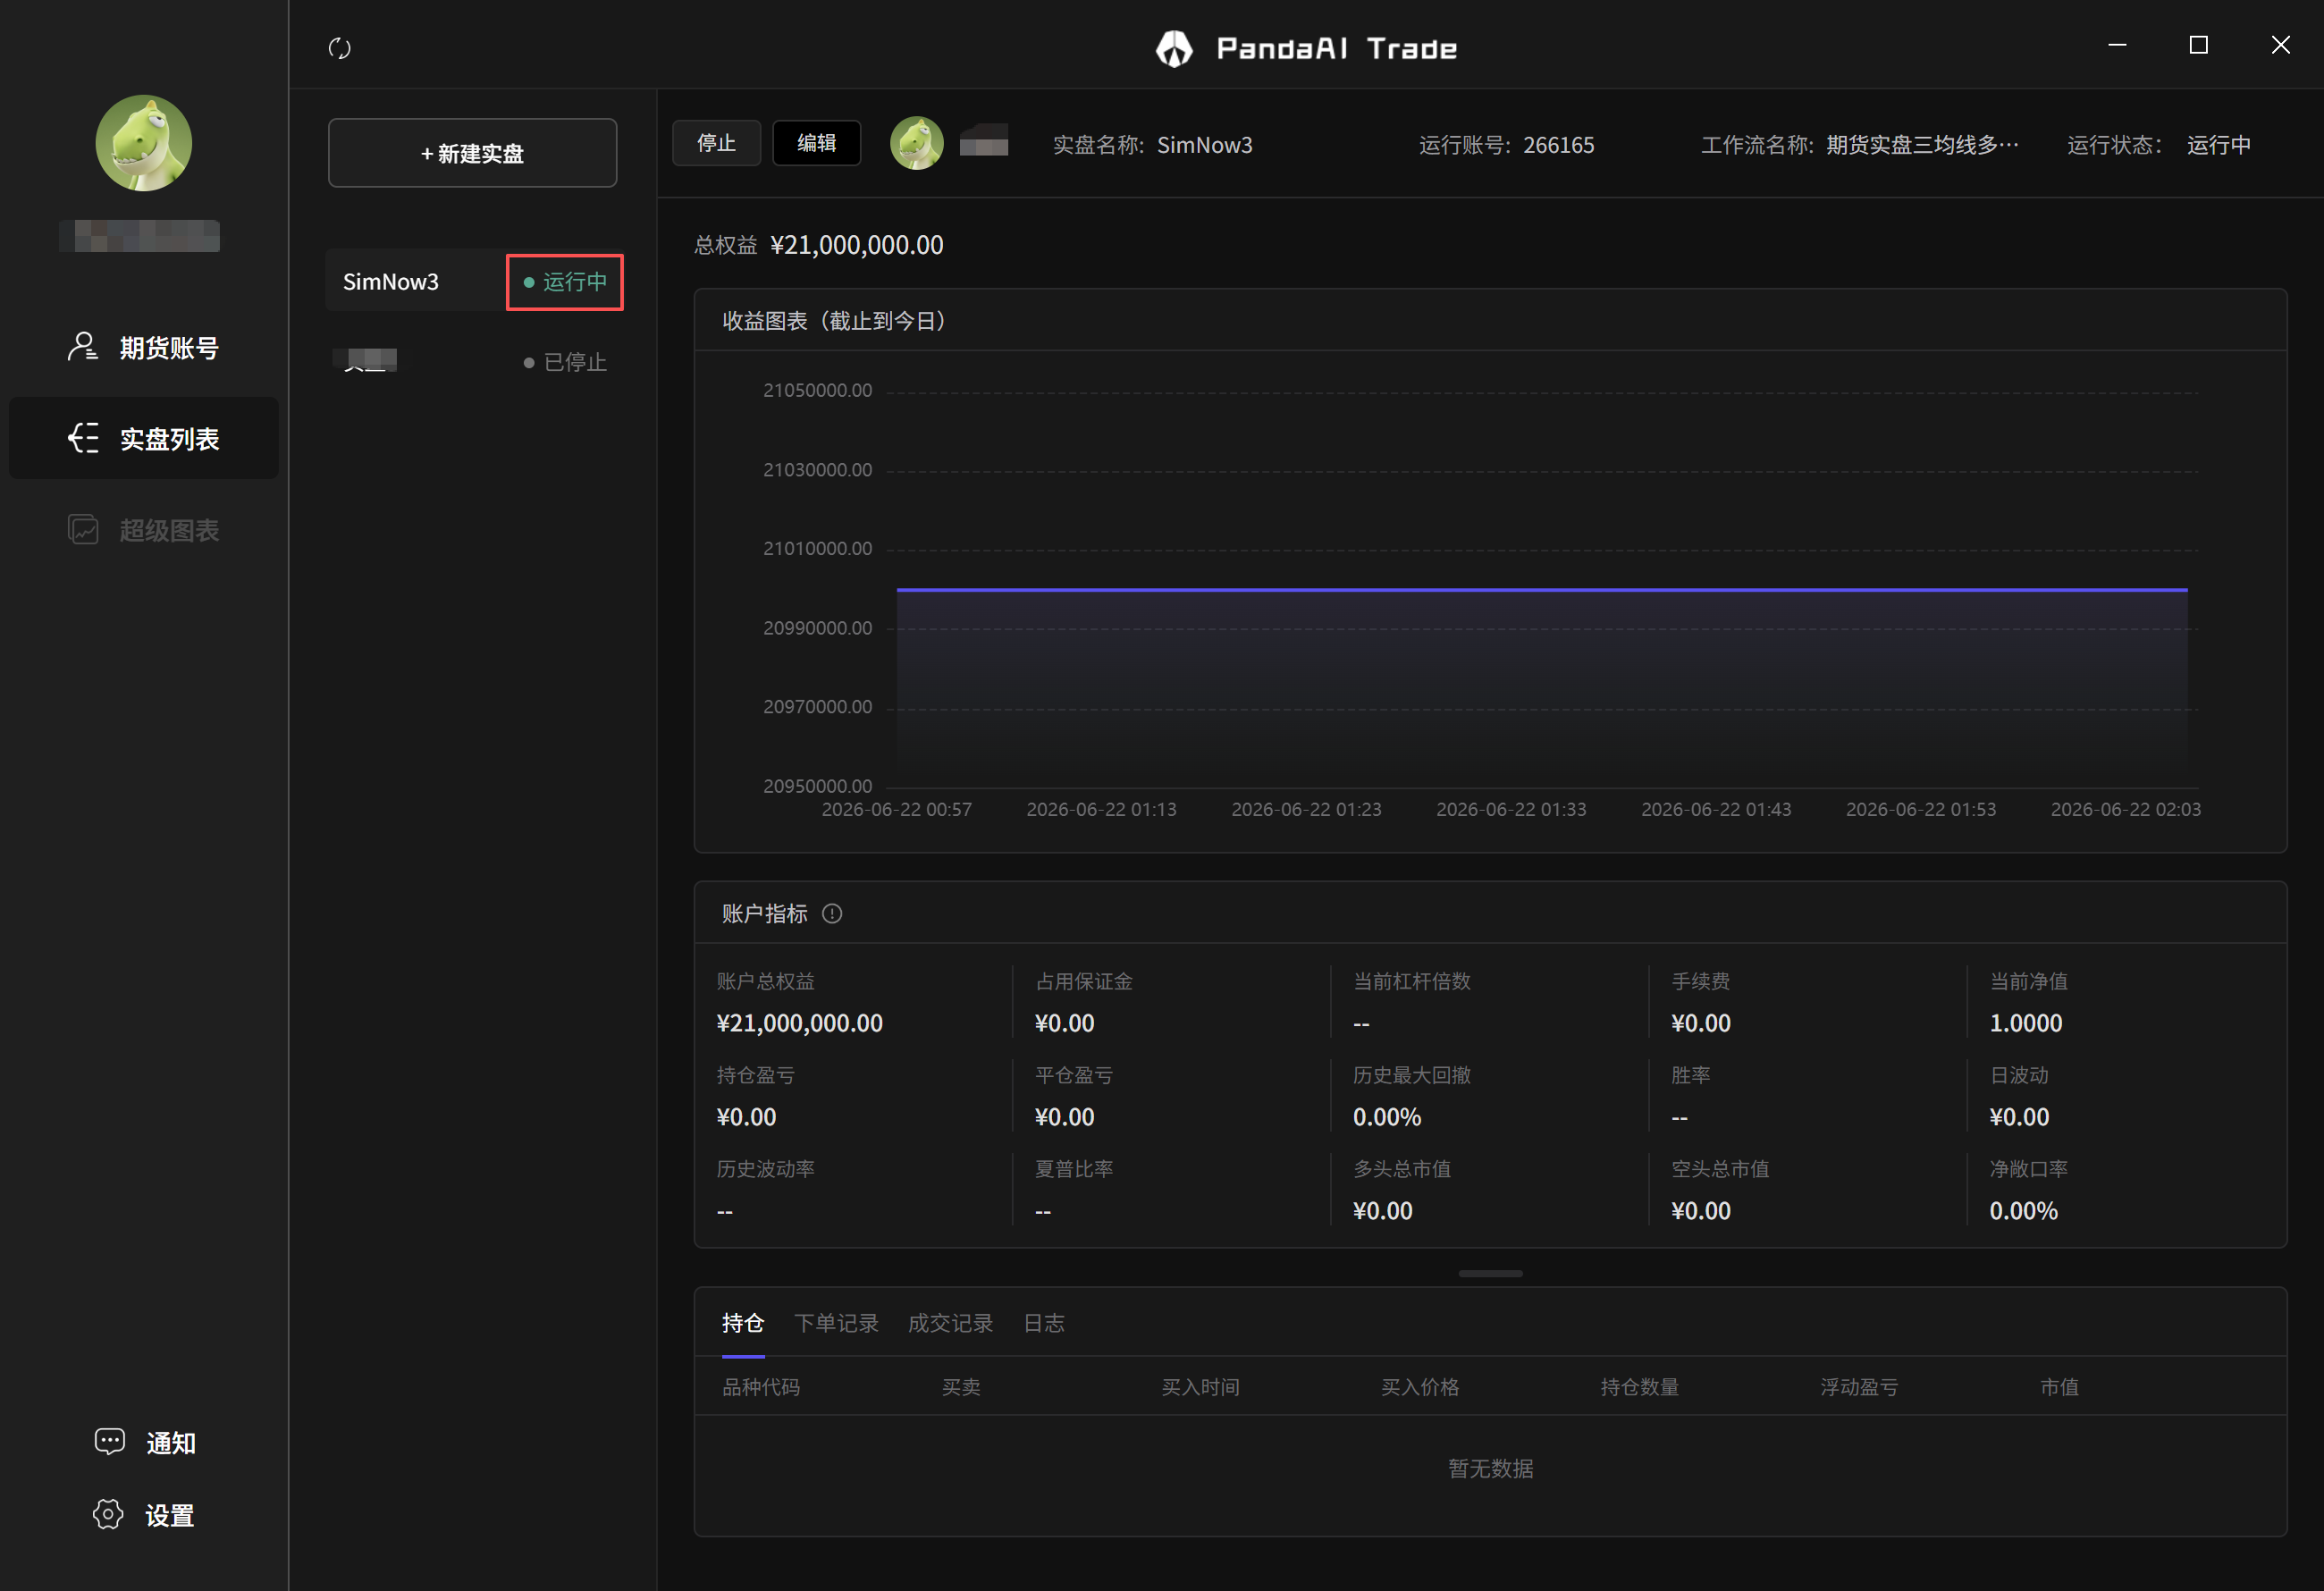Maximize the PandaAI Trade window
Screen dimensions: 2324x1591
(2198, 45)
